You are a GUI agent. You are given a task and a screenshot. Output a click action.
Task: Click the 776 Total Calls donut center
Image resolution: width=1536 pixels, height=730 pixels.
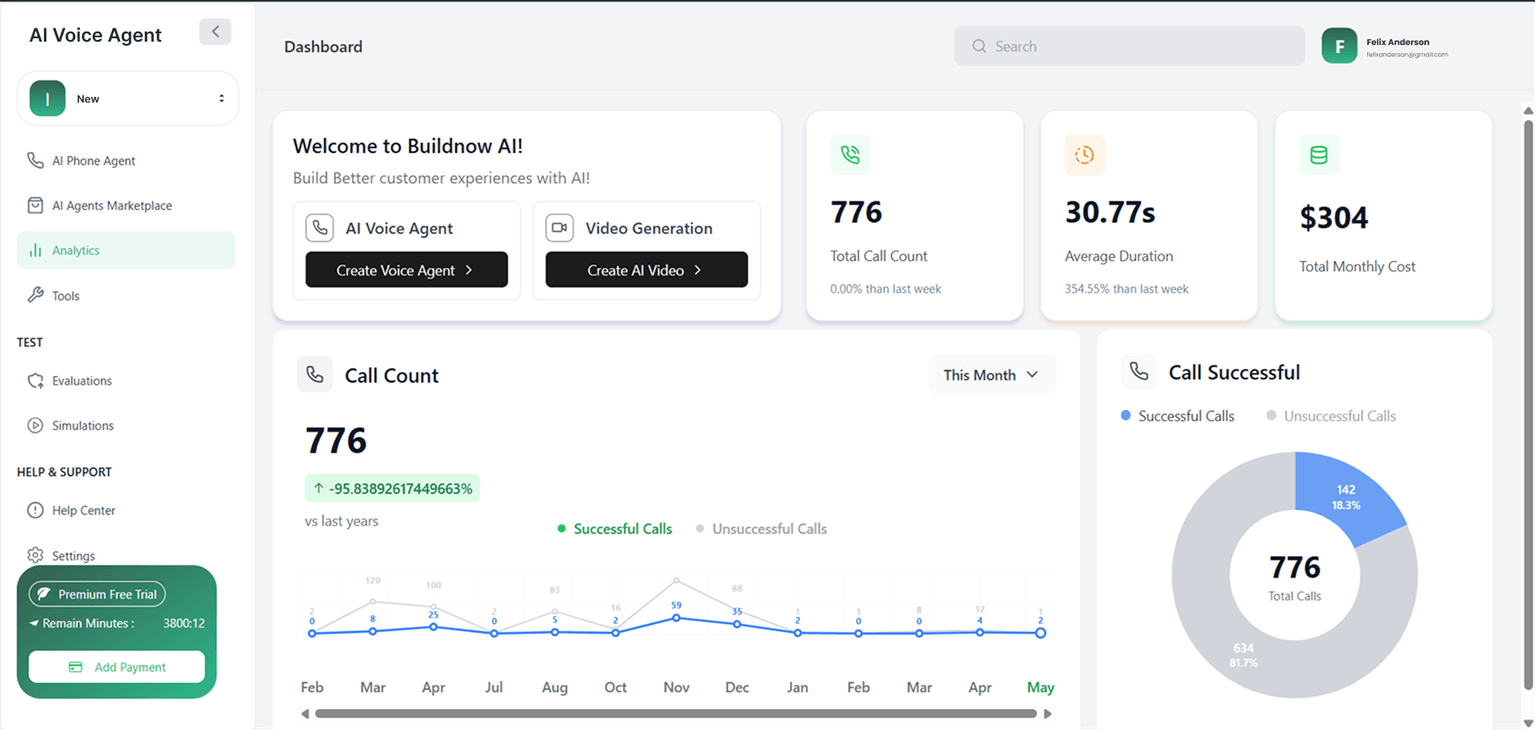(x=1295, y=577)
